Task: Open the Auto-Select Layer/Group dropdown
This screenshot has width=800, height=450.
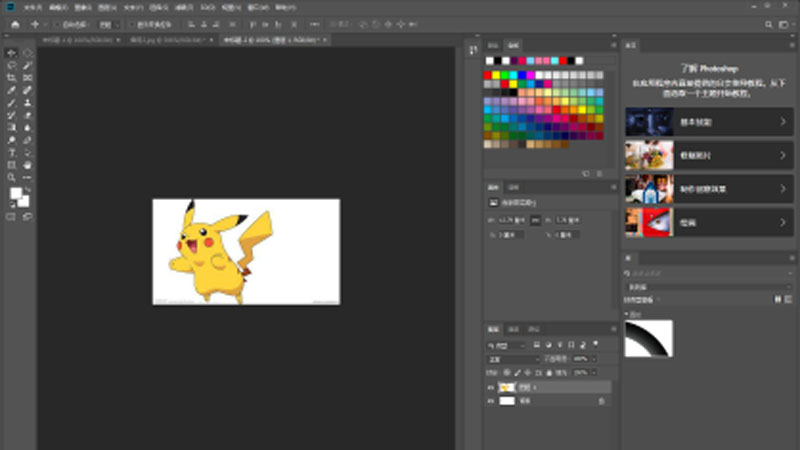Action: point(109,24)
